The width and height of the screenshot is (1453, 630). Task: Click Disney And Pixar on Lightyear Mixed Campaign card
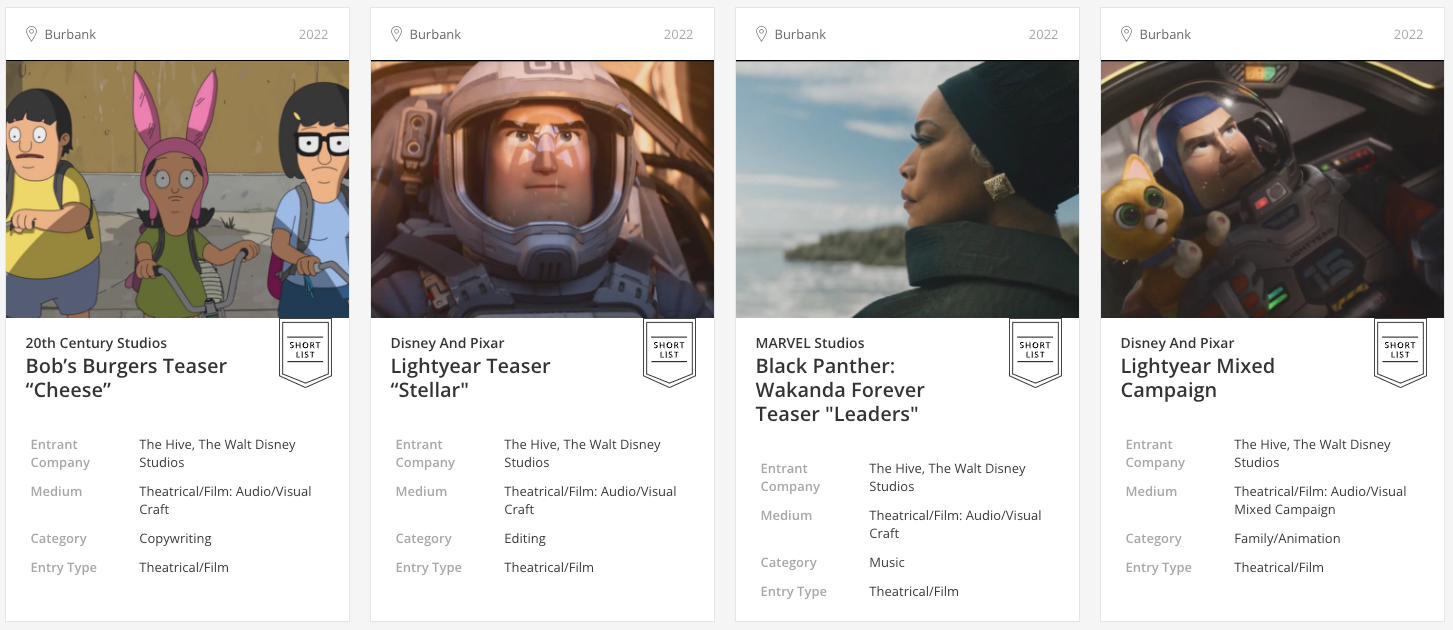click(1177, 343)
